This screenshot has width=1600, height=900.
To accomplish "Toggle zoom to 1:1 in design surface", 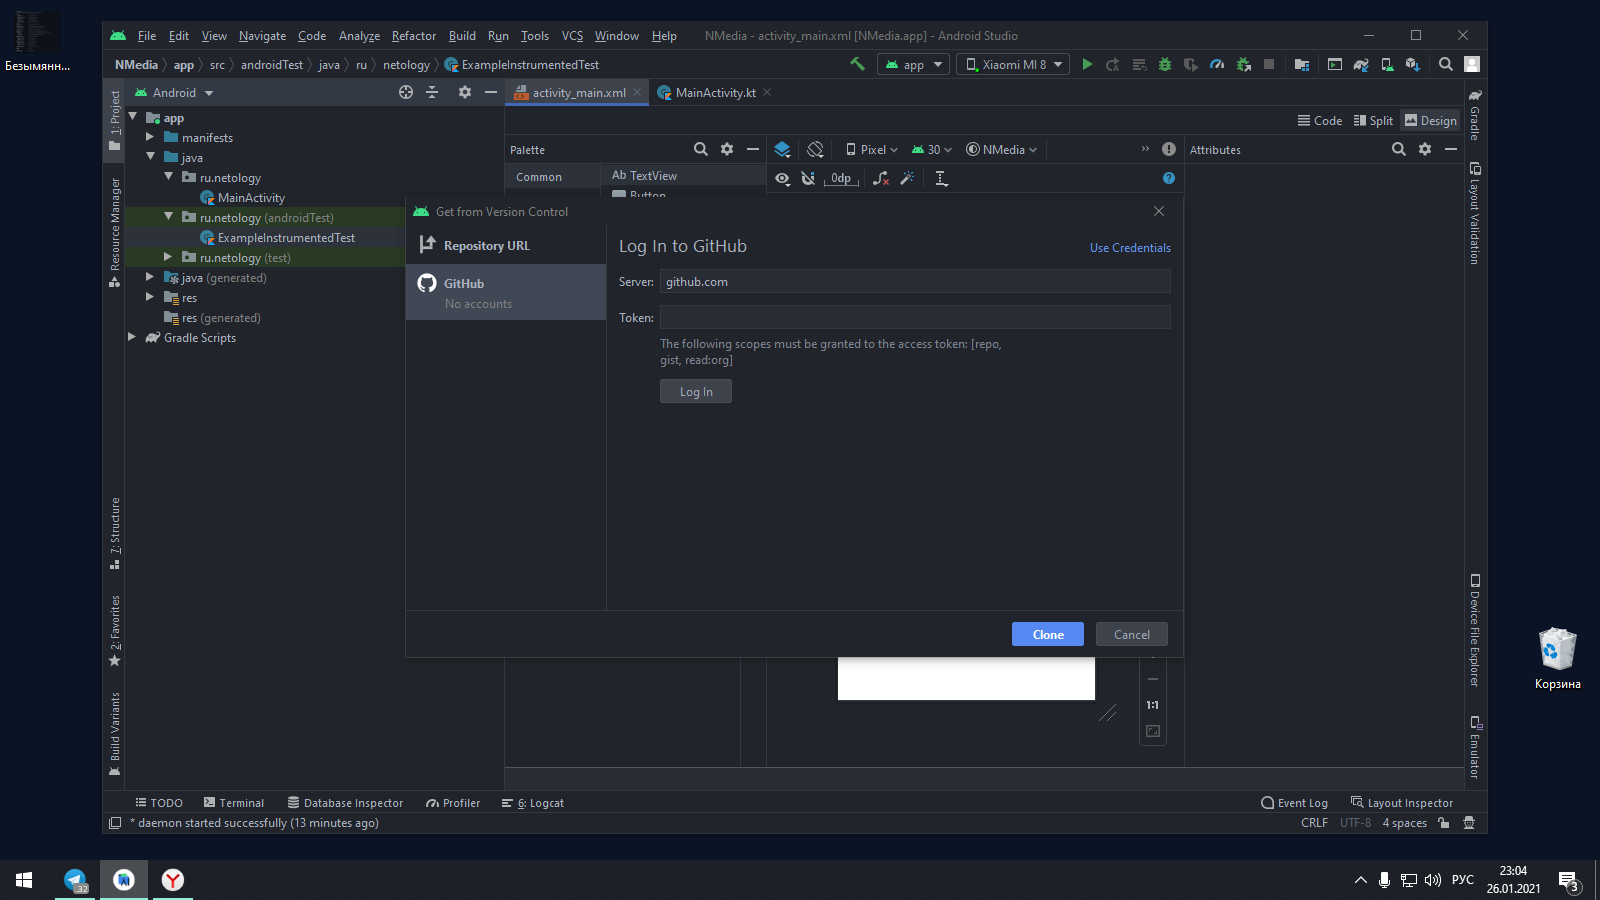I will [x=1153, y=705].
